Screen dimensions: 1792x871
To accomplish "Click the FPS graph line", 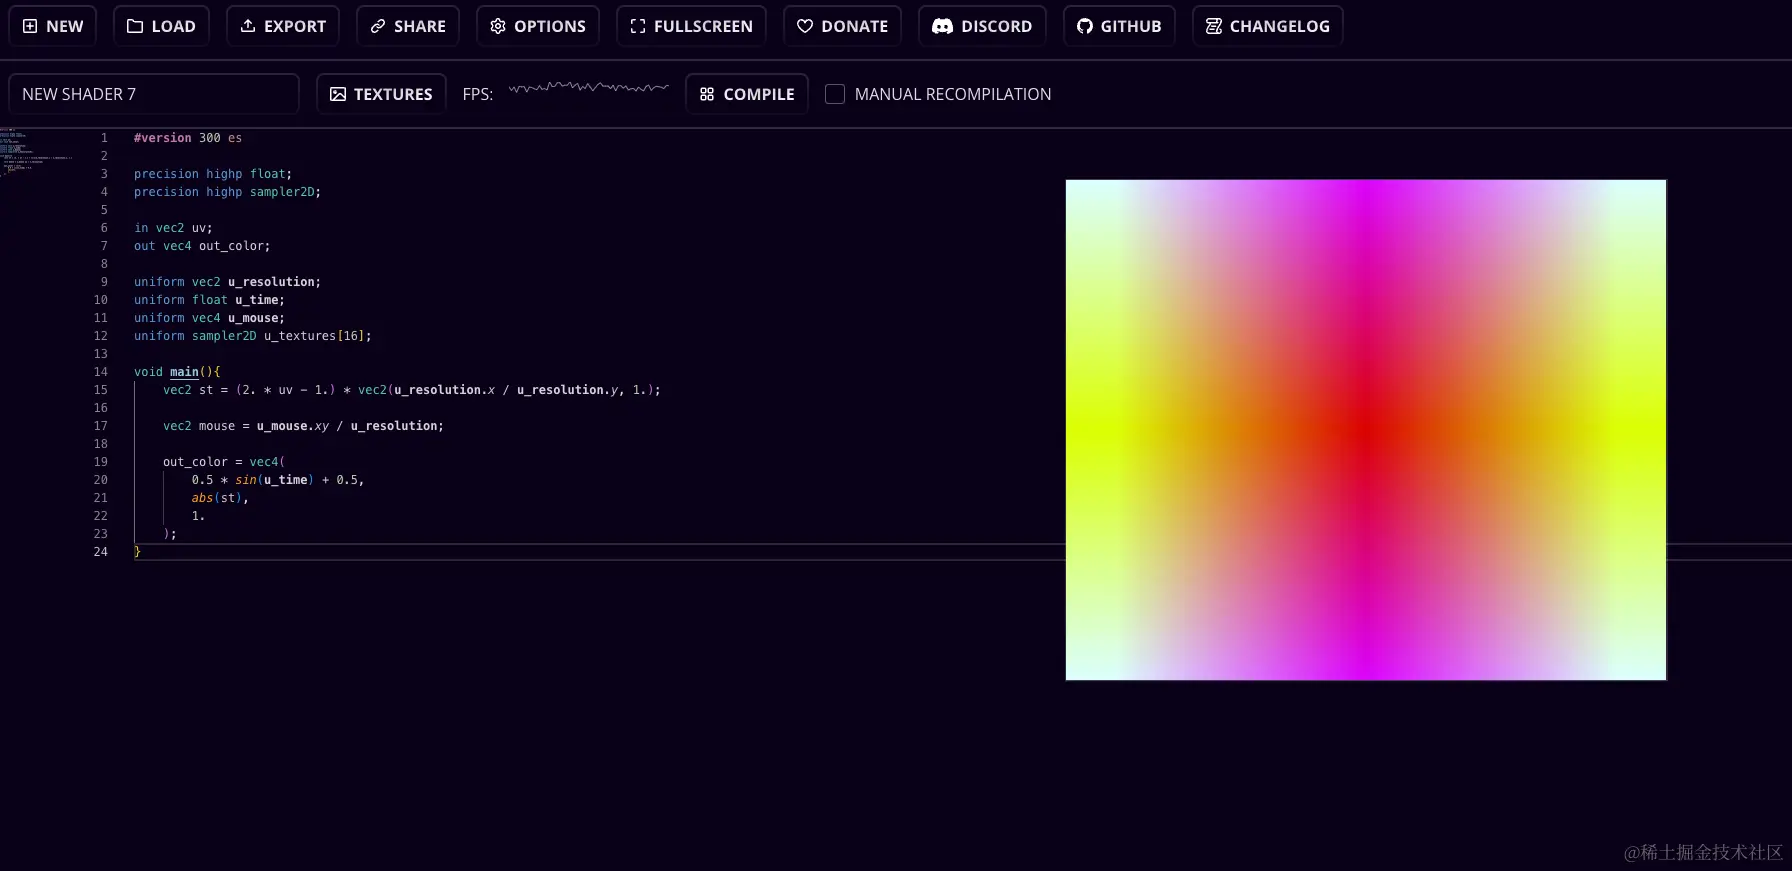I will coord(588,88).
